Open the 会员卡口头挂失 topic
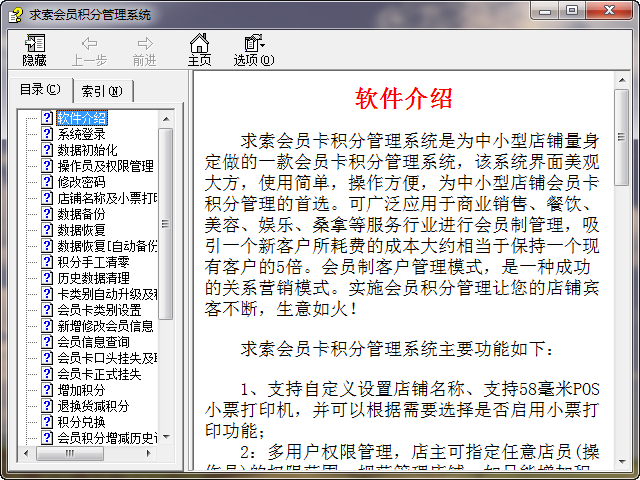The height and width of the screenshot is (480, 640). 107,358
